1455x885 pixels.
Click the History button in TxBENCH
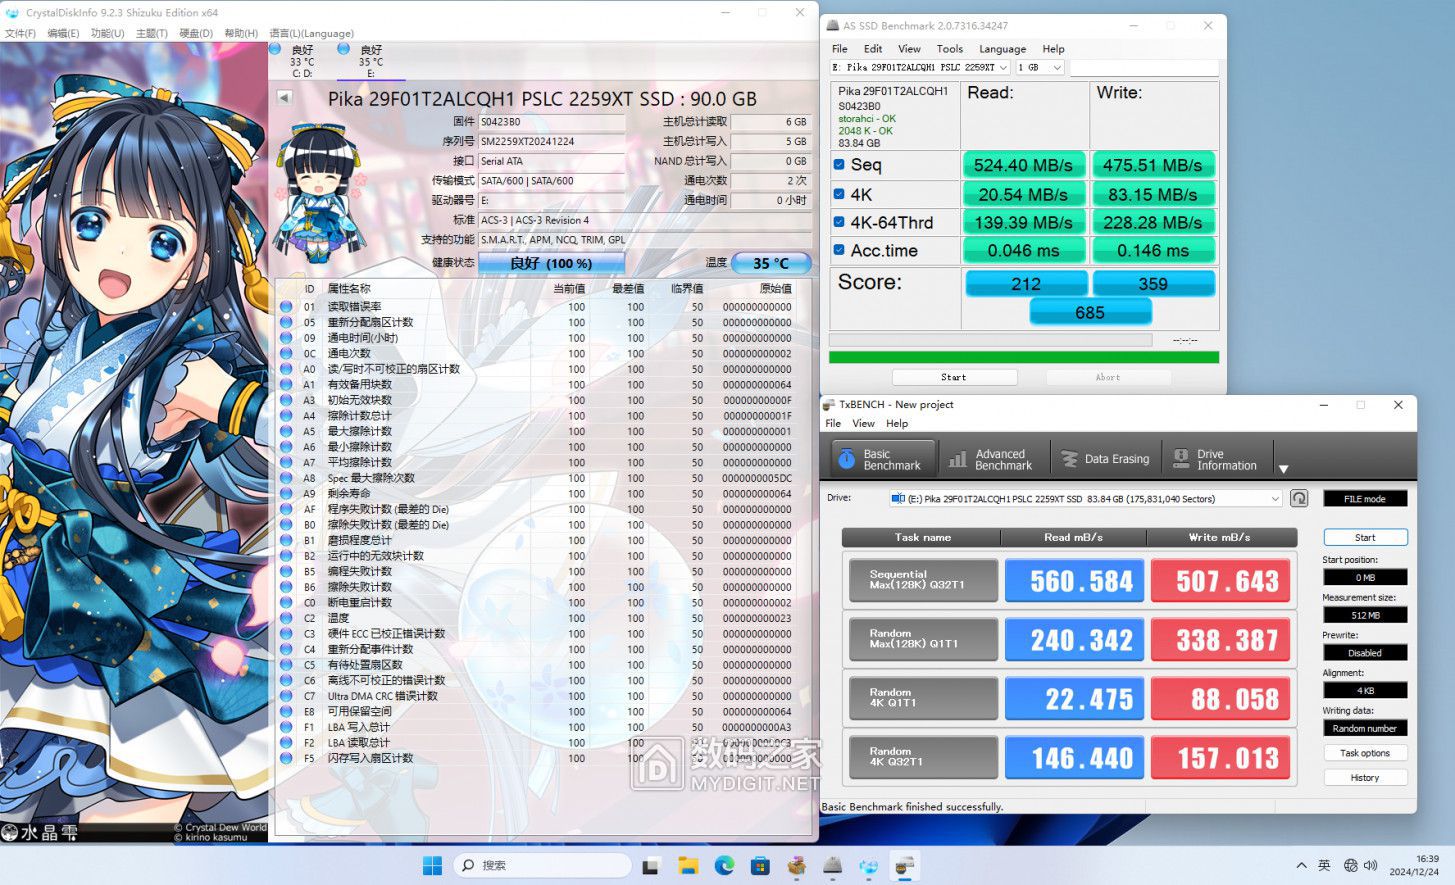pos(1365,777)
